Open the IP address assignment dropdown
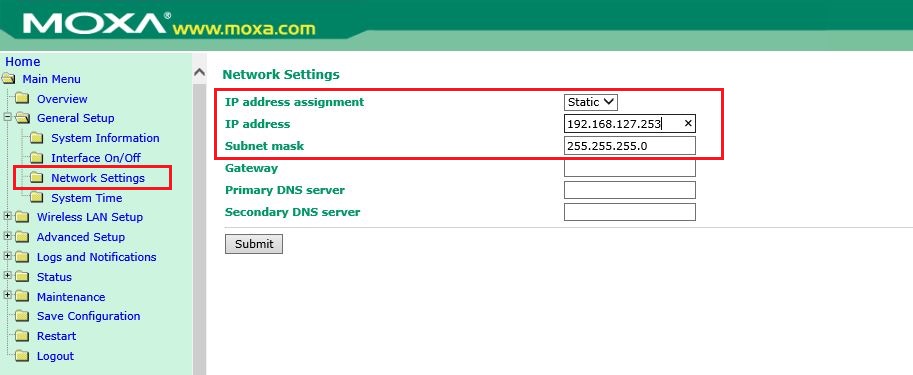913x375 pixels. 590,102
